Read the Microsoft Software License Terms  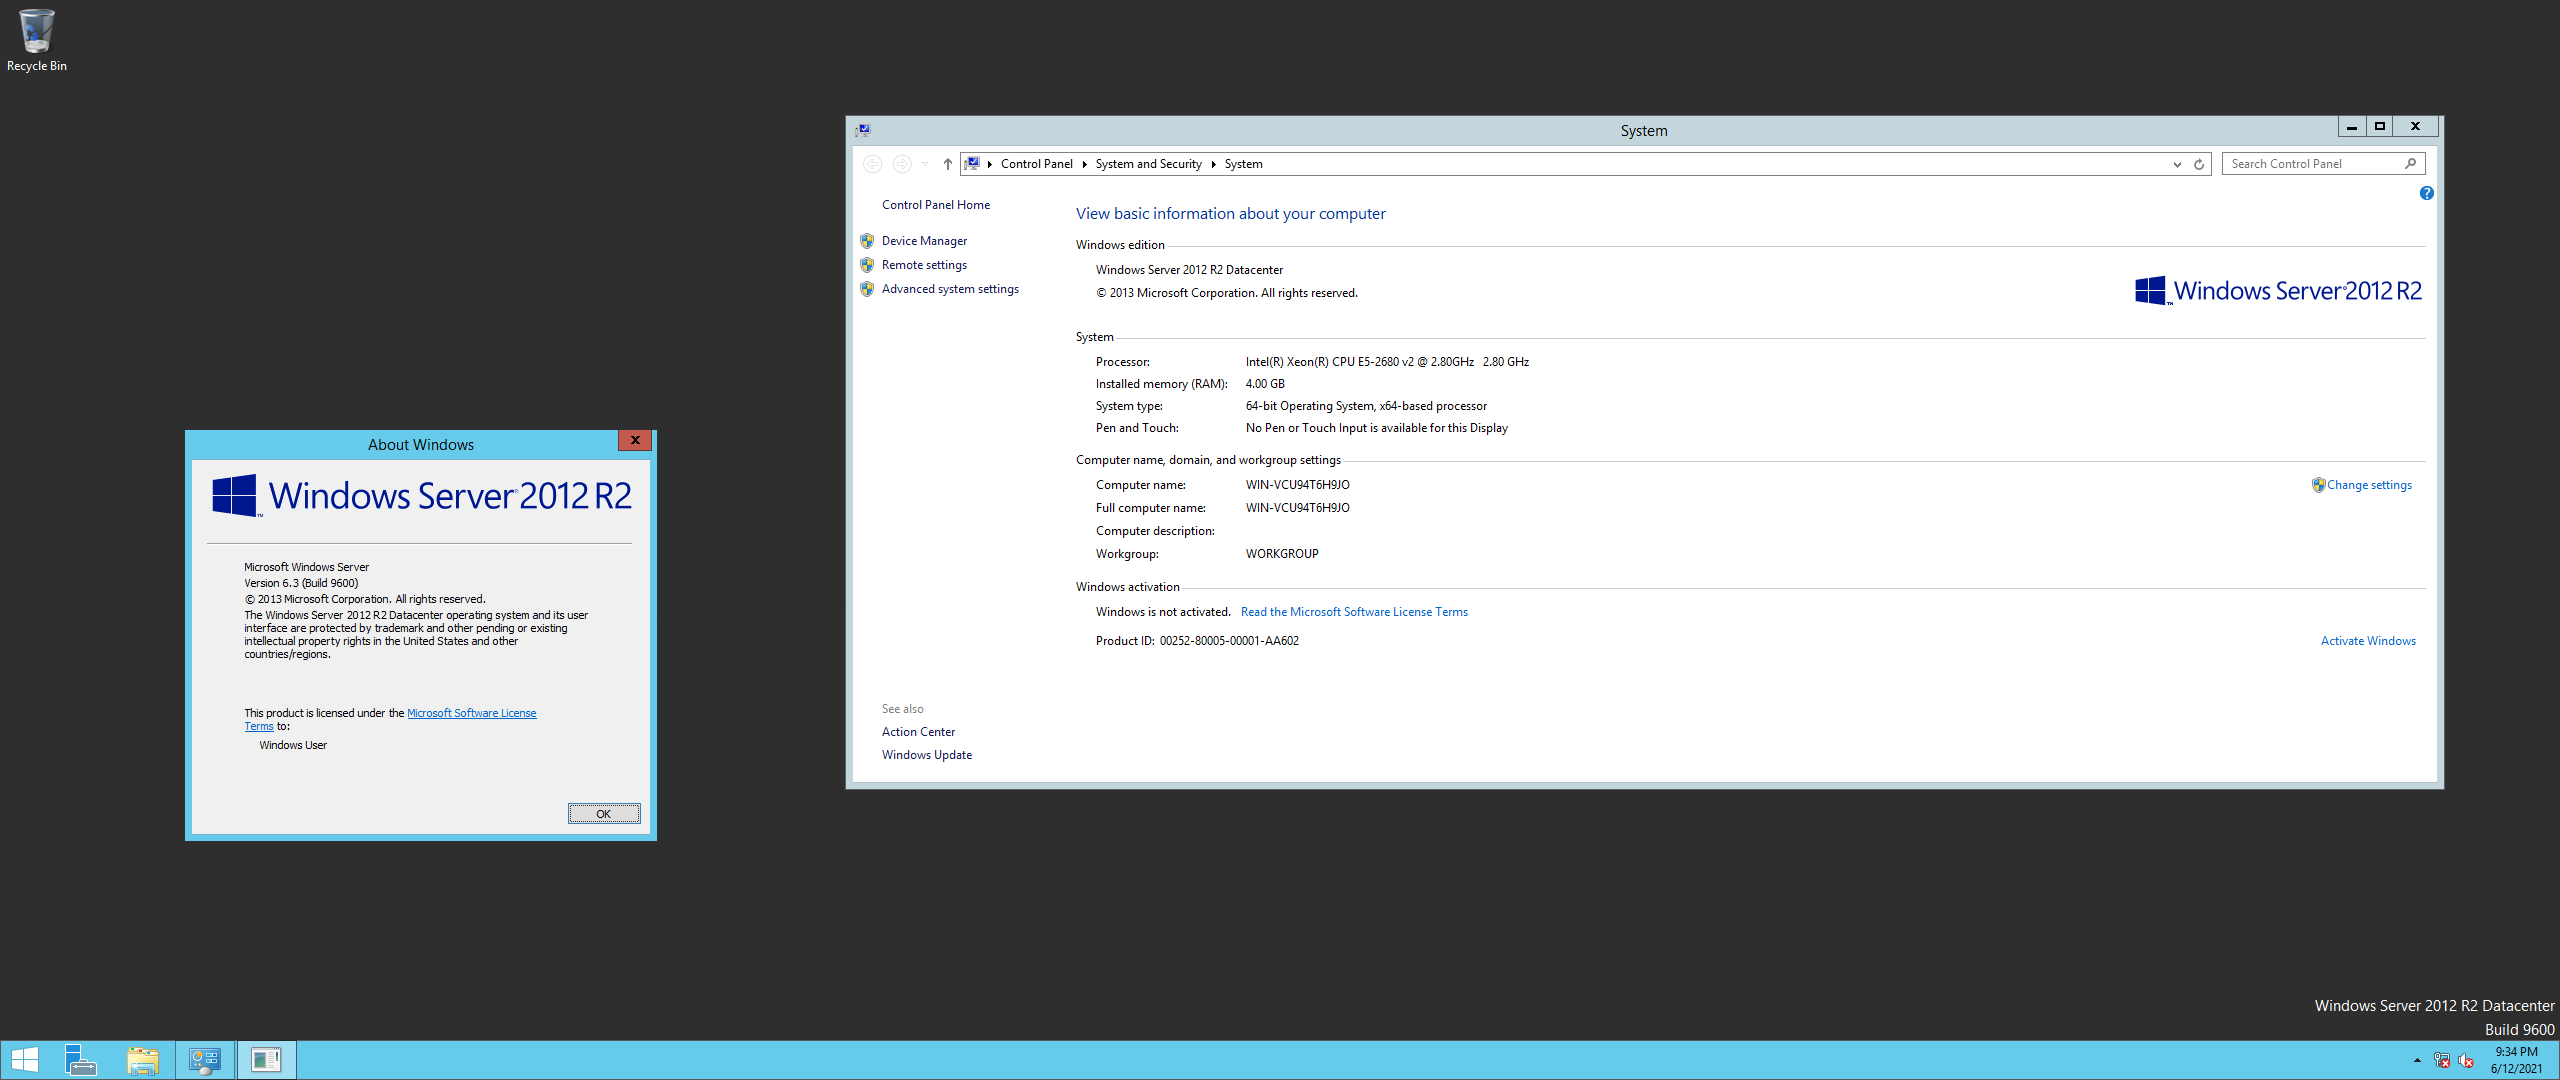point(1354,612)
